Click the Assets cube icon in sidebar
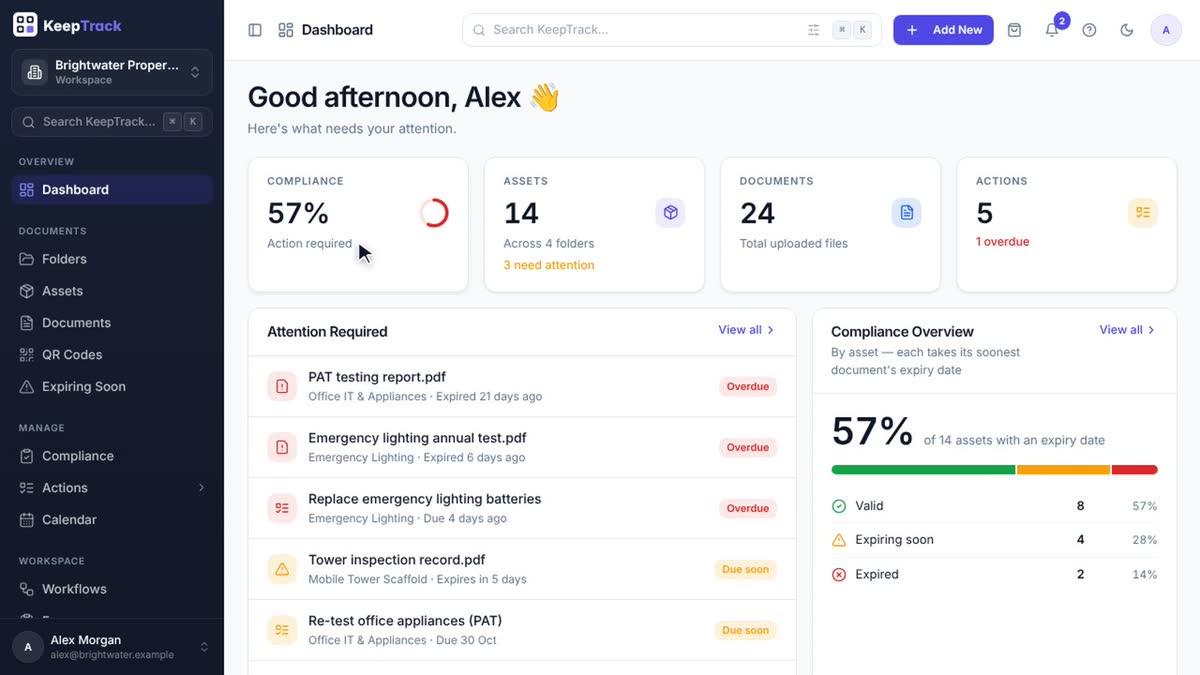This screenshot has height=675, width=1200. pos(27,291)
